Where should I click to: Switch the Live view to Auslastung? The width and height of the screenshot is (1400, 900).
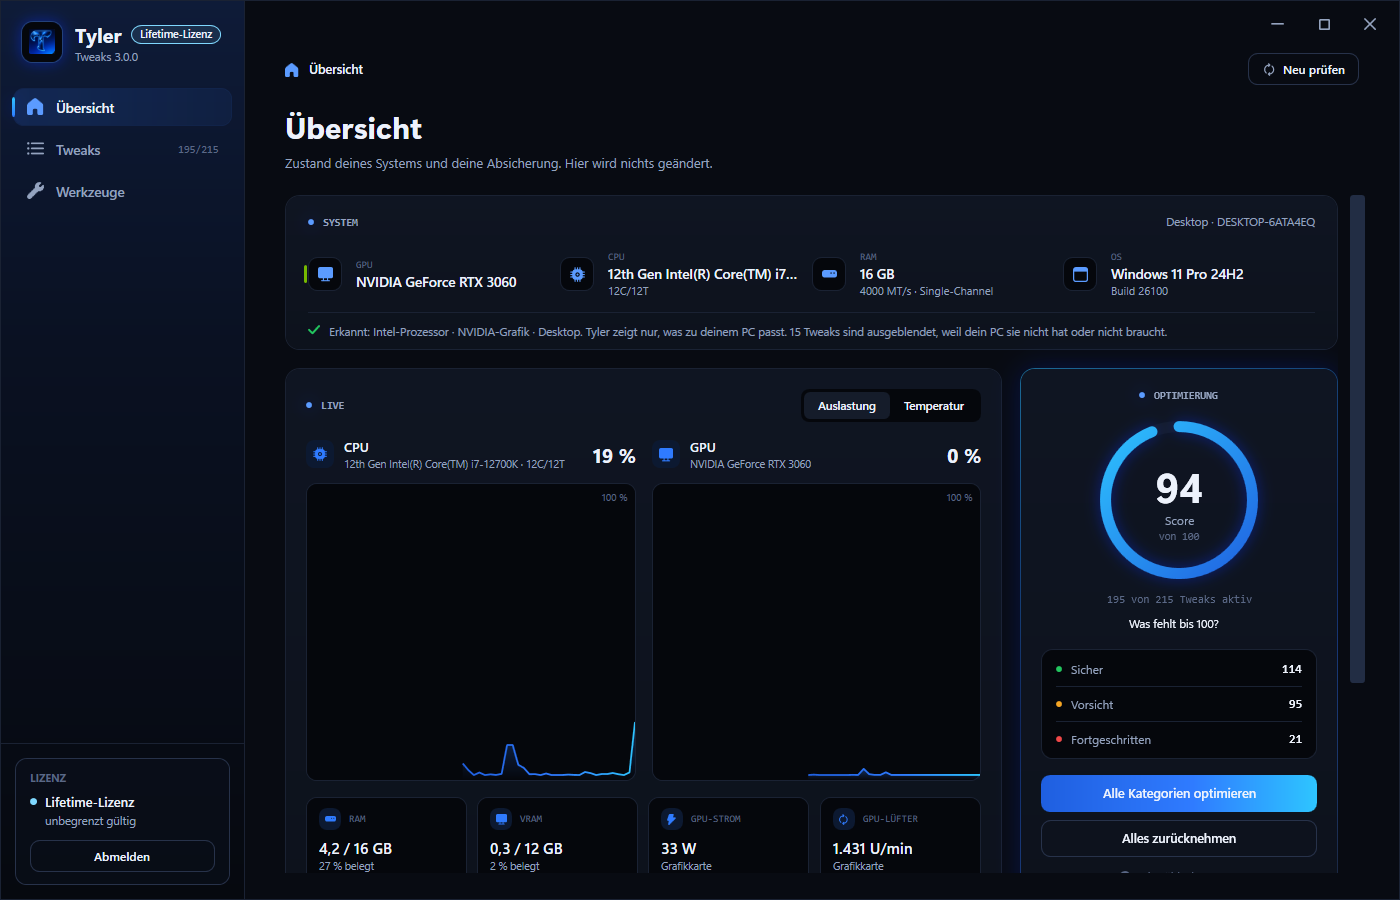coord(847,406)
